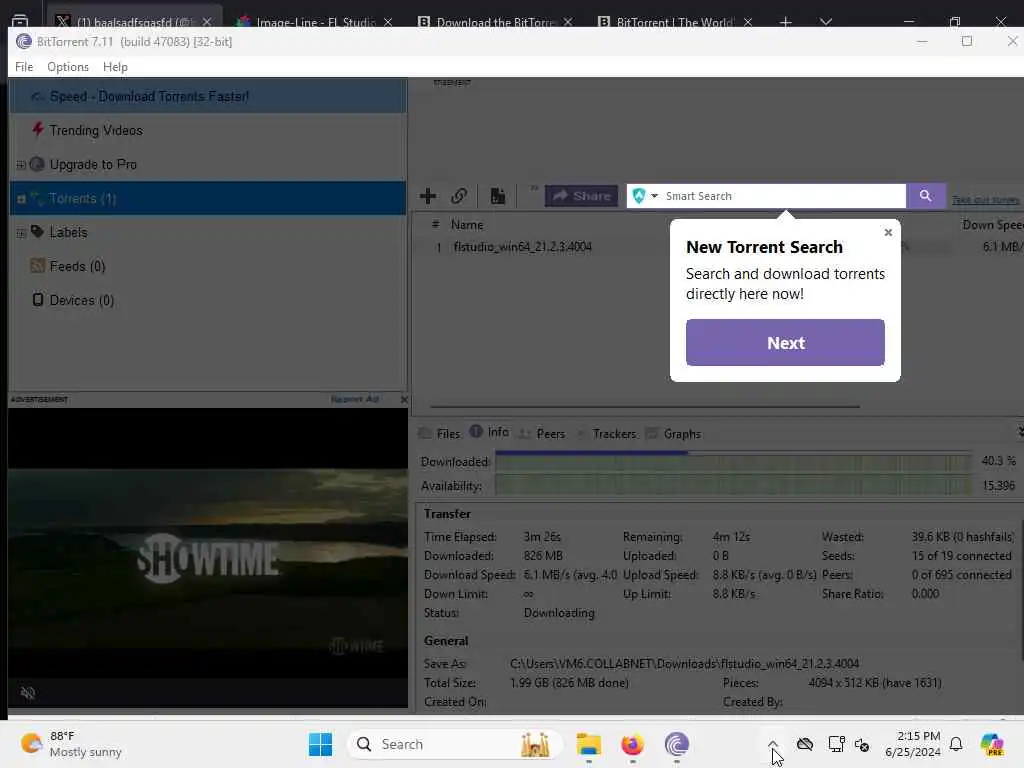This screenshot has height=768, width=1024.
Task: Click the Save As path text
Action: [684, 664]
